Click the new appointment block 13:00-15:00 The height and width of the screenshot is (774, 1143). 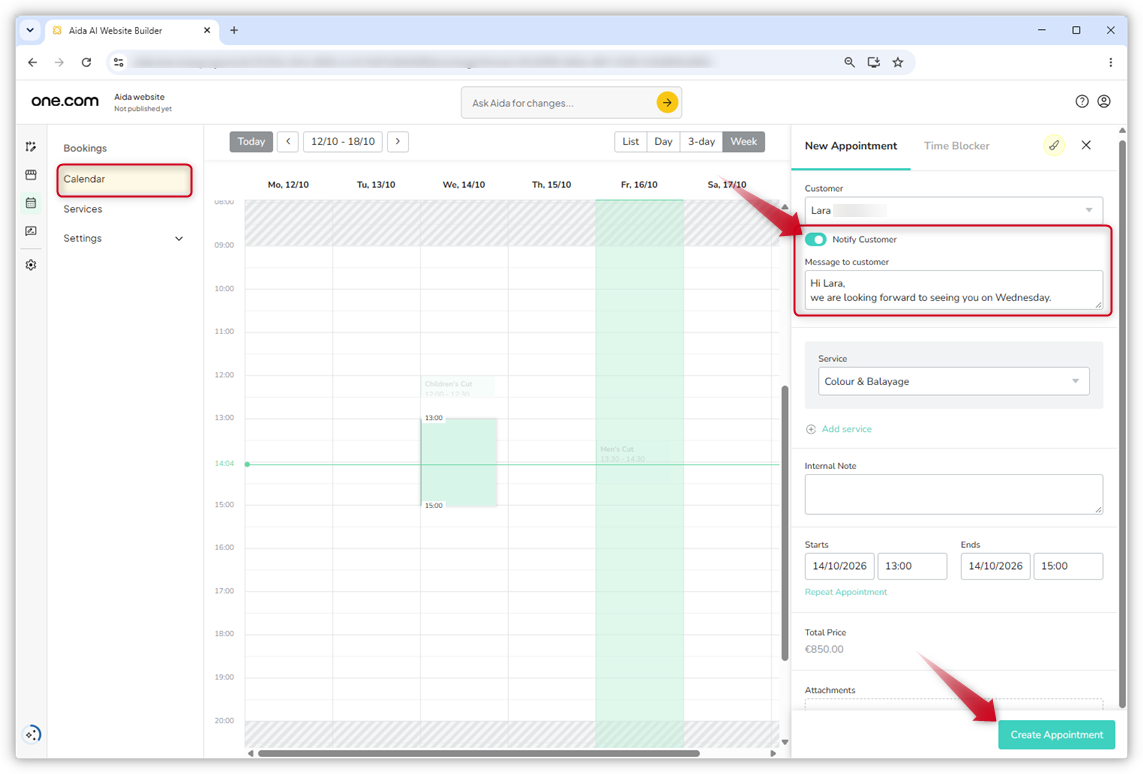pyautogui.click(x=459, y=462)
